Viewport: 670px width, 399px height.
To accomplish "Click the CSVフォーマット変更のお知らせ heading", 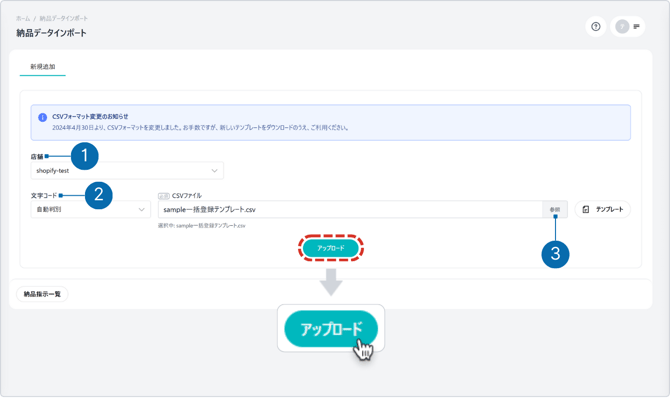I will coord(90,116).
